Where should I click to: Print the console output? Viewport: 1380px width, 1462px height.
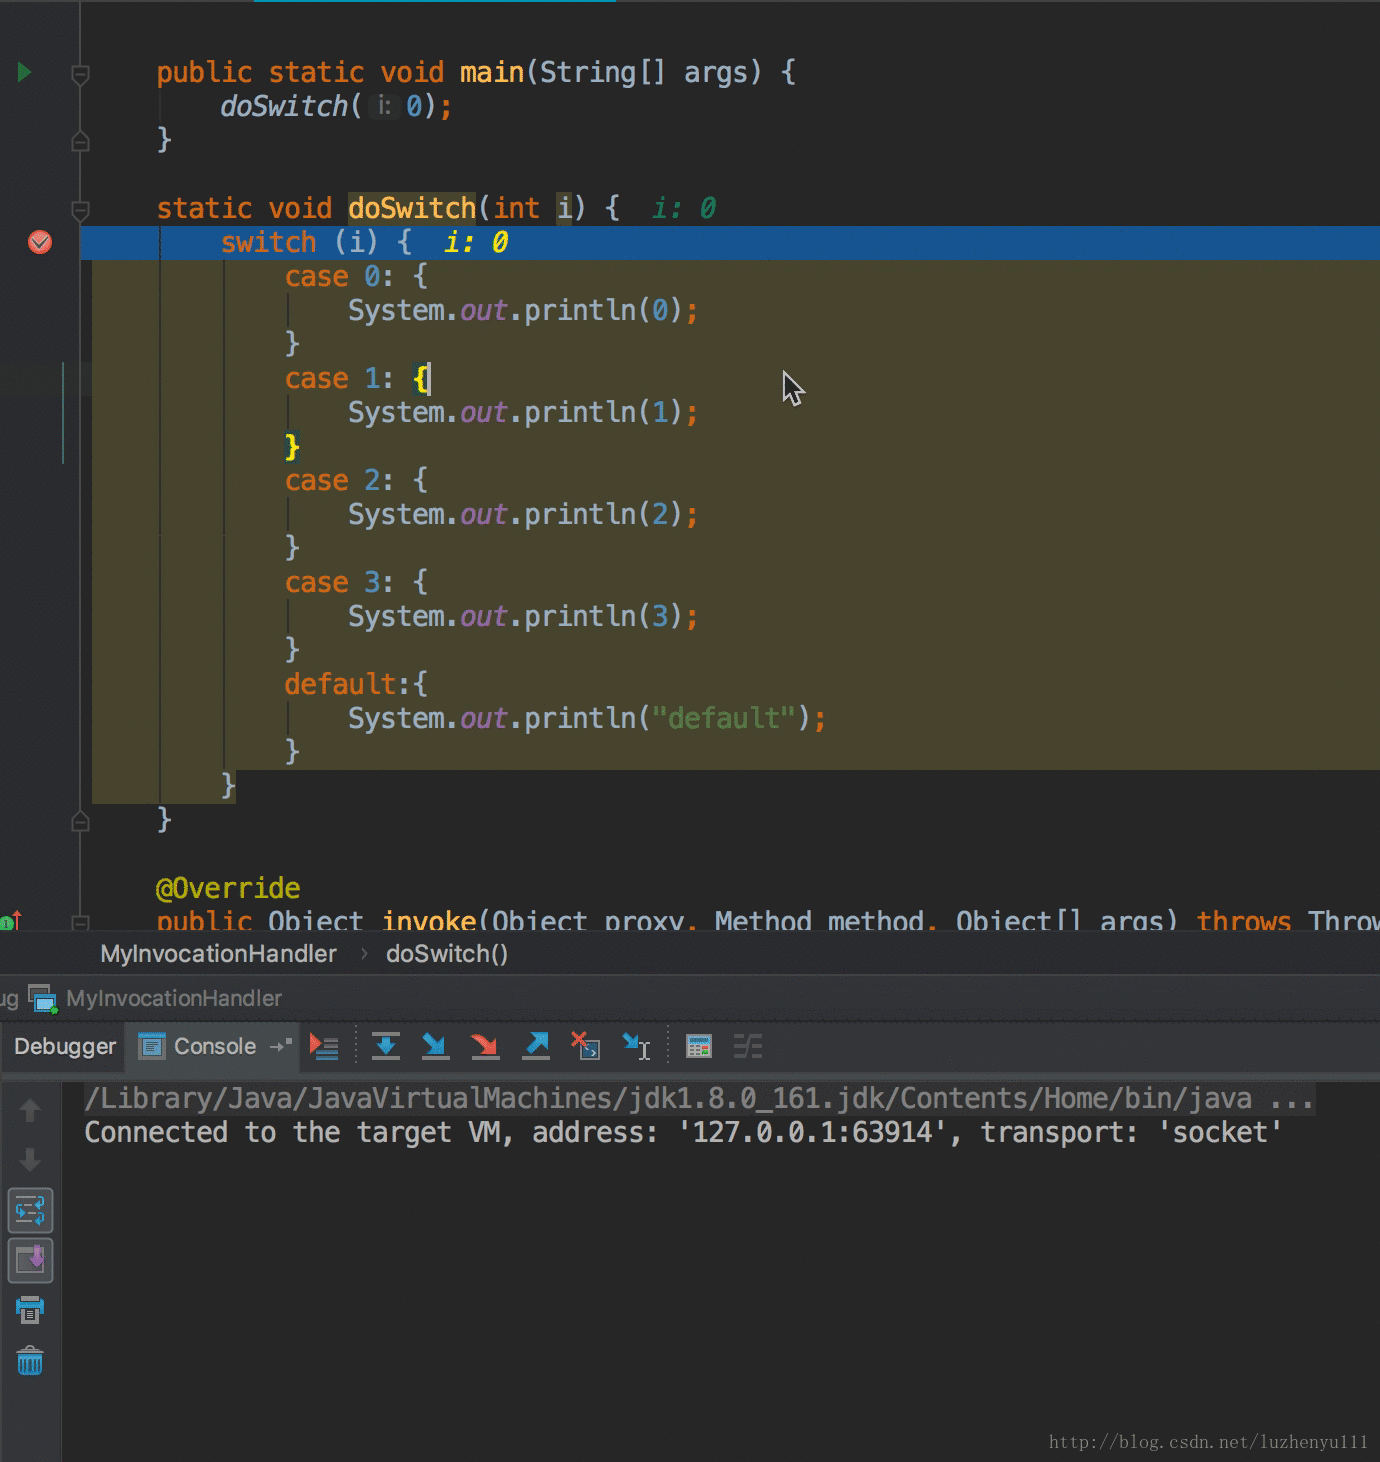pos(30,1309)
